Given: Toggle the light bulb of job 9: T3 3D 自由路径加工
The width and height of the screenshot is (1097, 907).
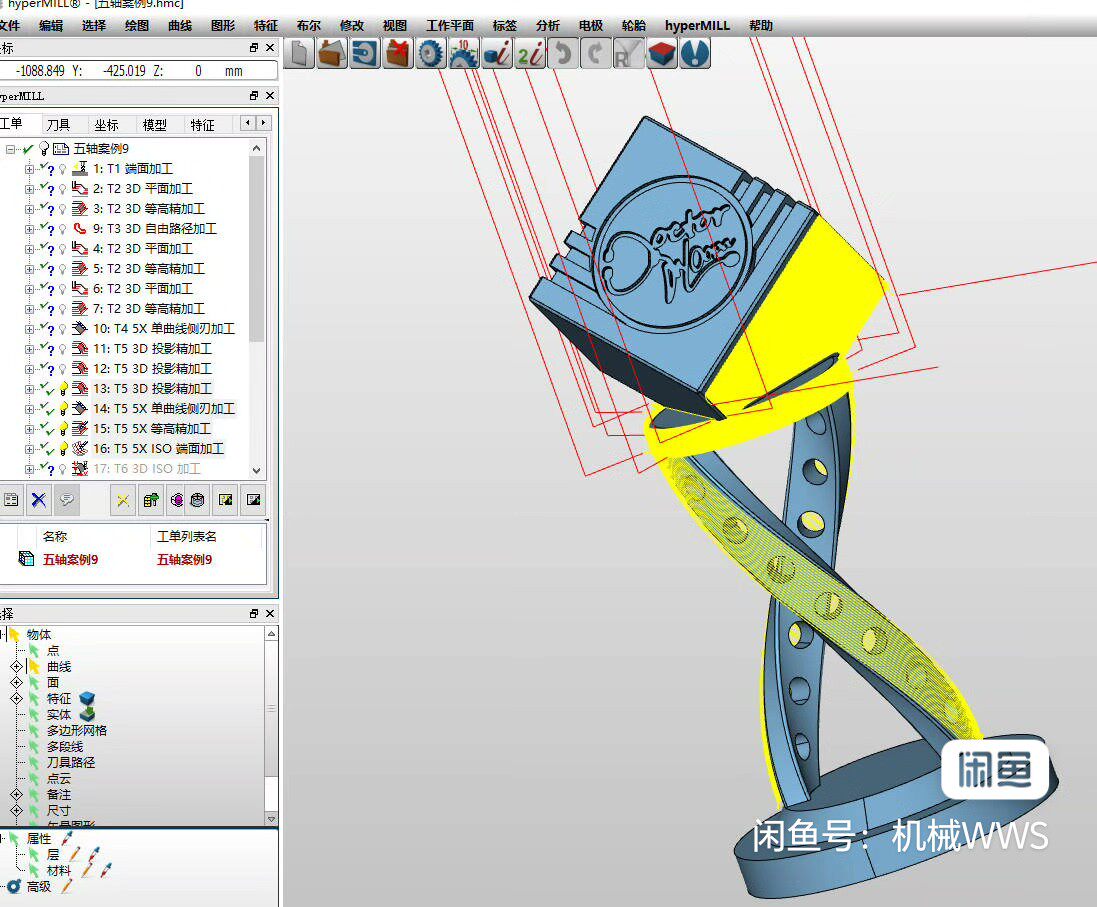Looking at the screenshot, I should (63, 229).
